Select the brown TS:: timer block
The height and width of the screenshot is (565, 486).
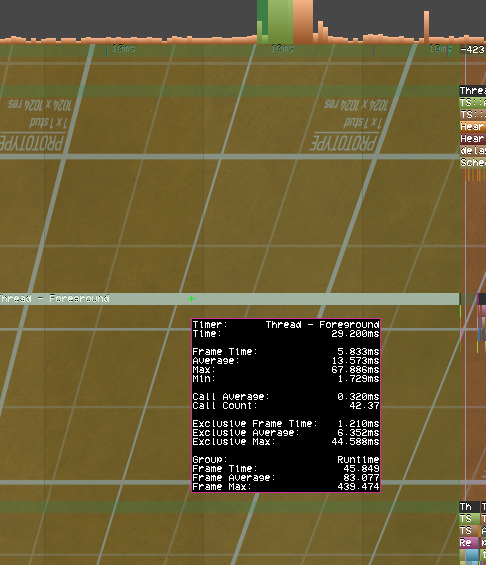[x=473, y=115]
